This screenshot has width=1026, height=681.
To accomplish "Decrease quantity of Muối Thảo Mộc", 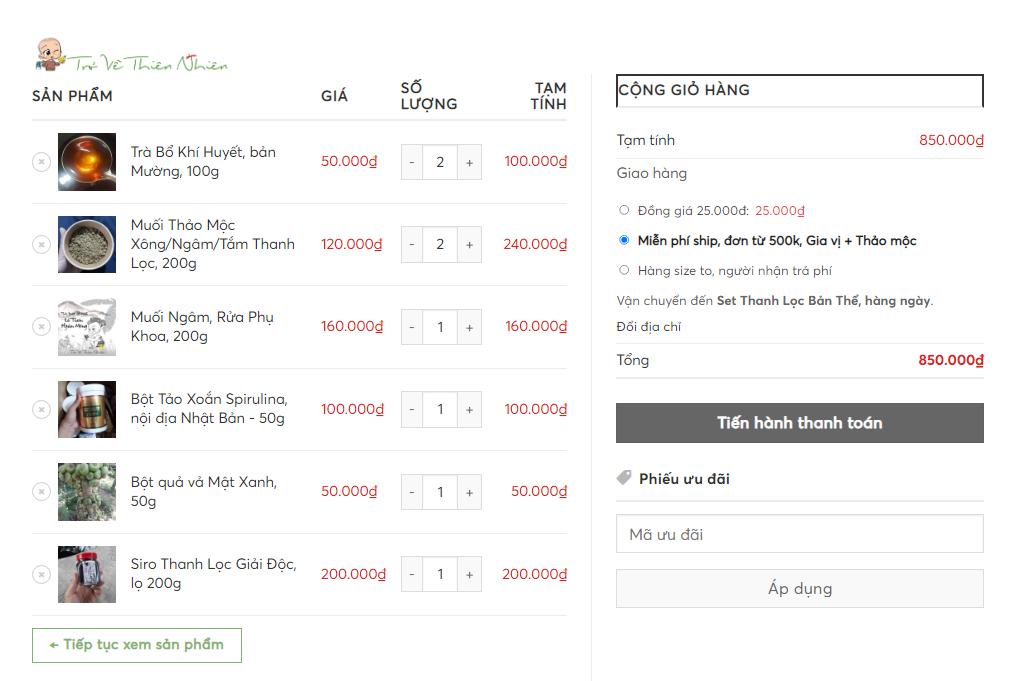I will click(x=412, y=245).
